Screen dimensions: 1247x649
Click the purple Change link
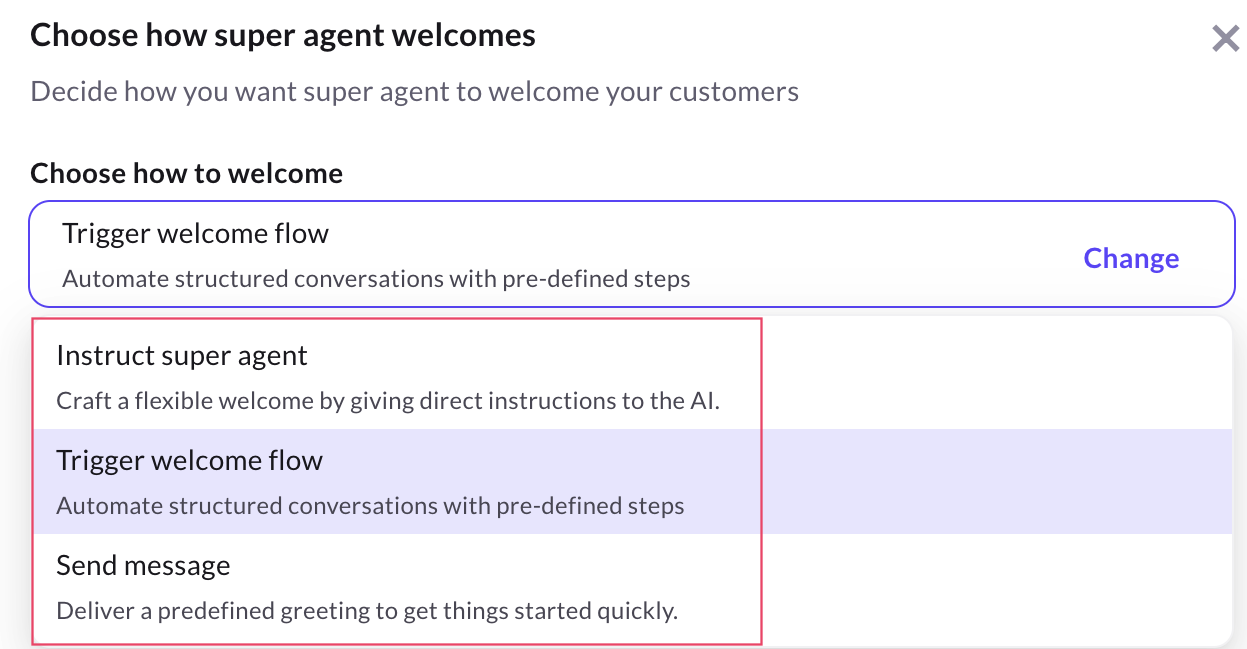coord(1131,258)
